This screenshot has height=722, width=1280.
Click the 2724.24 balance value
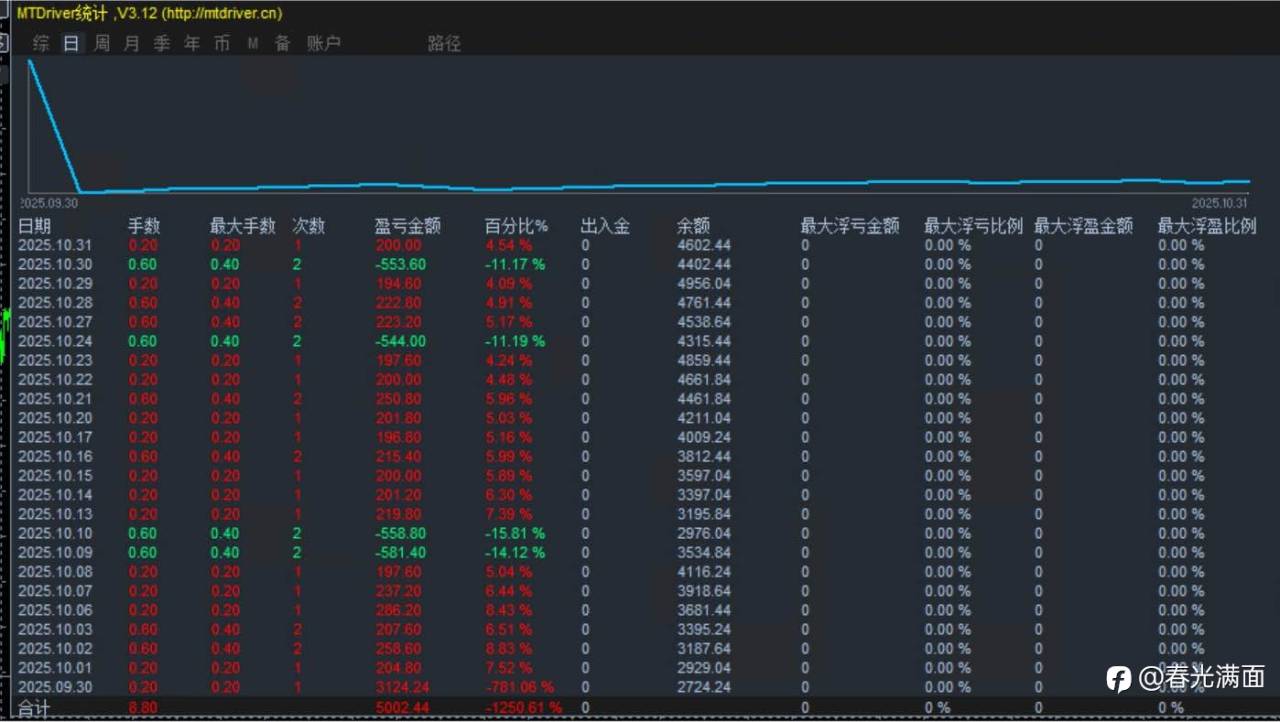704,687
